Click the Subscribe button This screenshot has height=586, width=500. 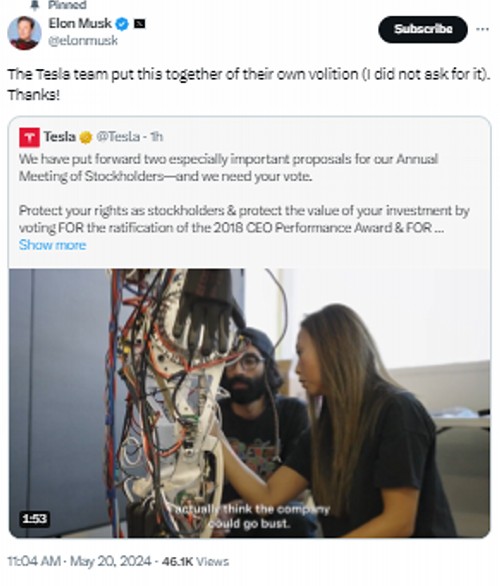click(423, 29)
